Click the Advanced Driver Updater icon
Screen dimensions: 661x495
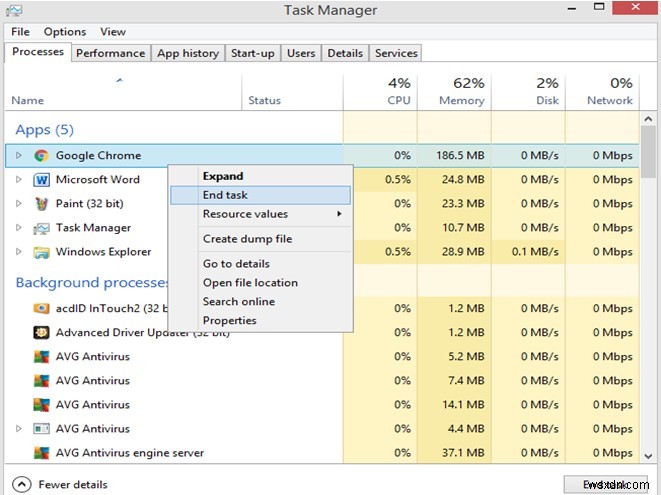(41, 333)
